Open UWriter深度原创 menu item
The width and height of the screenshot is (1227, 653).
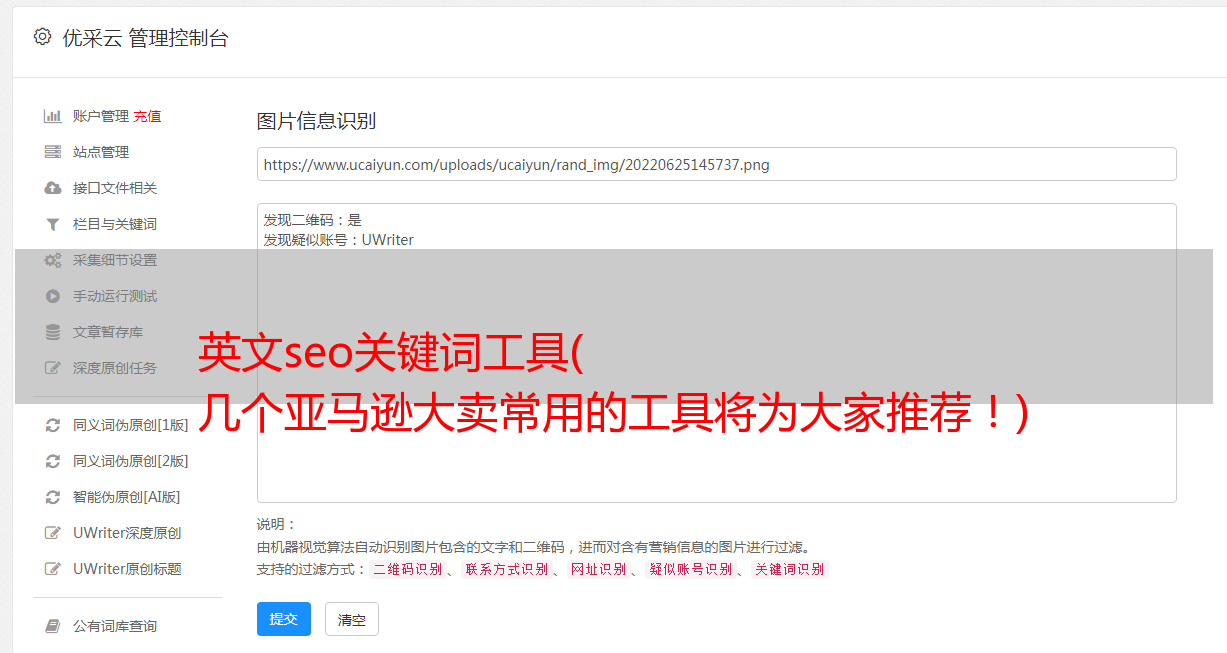pos(127,533)
